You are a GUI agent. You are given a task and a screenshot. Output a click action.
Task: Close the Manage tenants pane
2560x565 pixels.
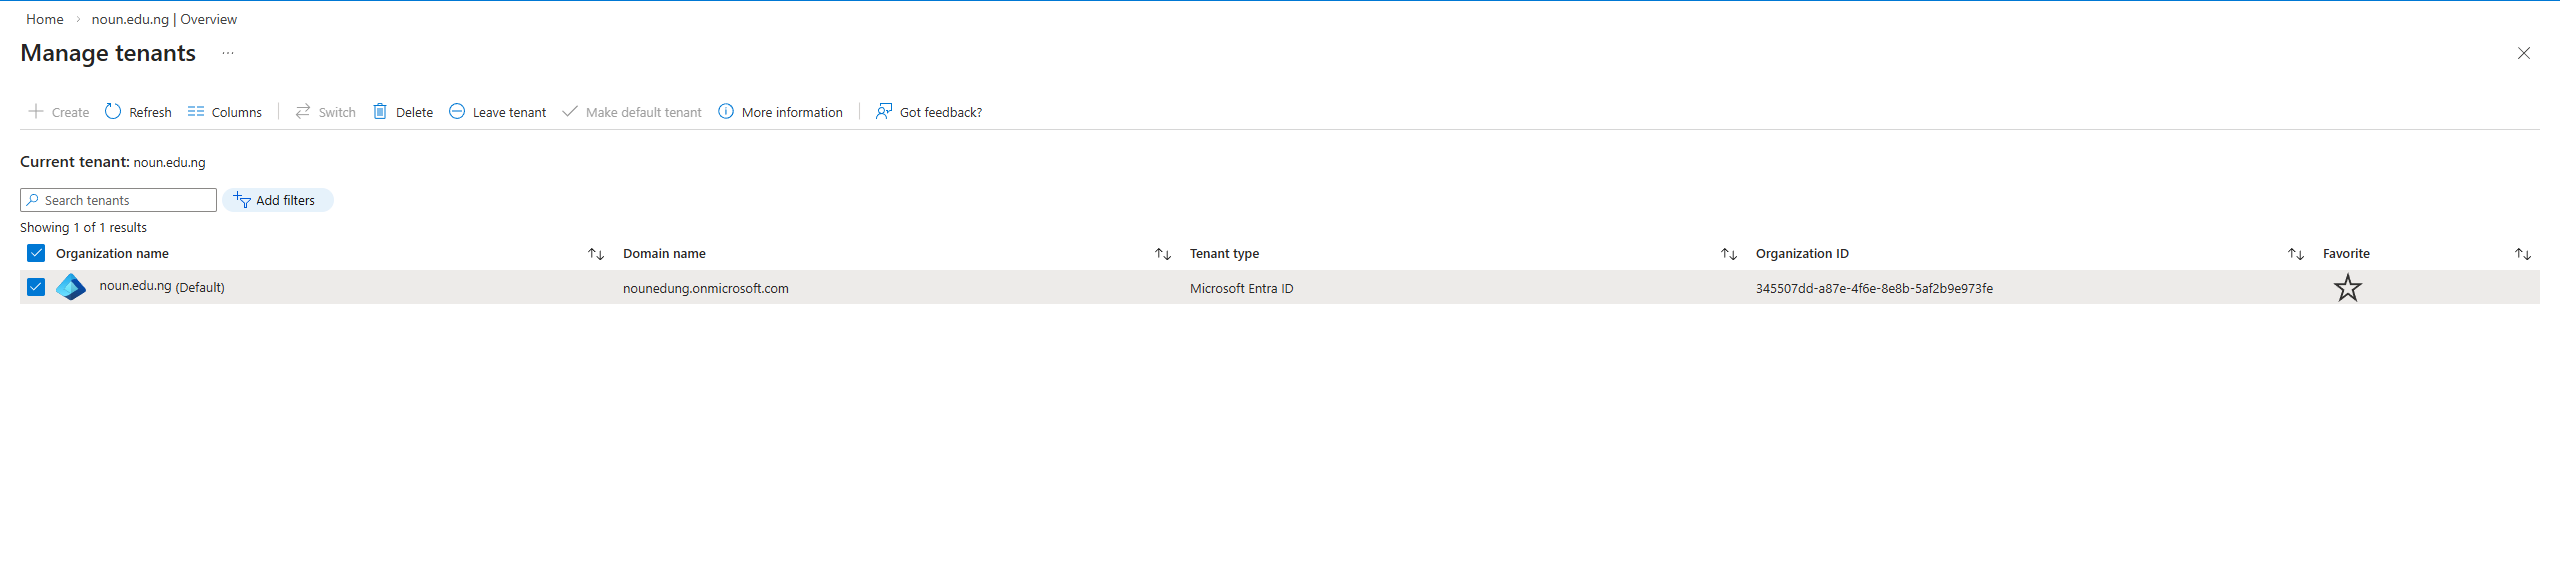tap(2524, 53)
